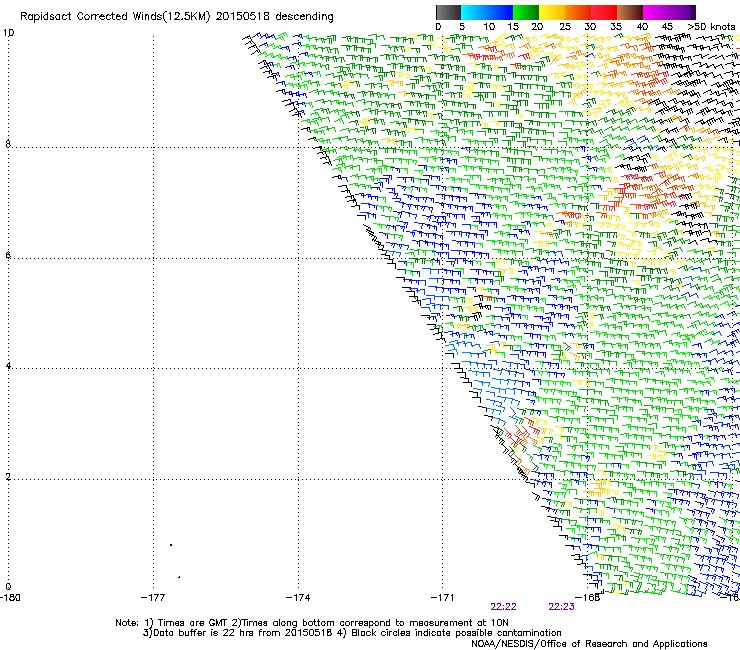Viewport: 740px width, 650px height.
Task: Click the 'Rapidscat Corrected Winds(12.5KM)' title
Action: tap(115, 17)
